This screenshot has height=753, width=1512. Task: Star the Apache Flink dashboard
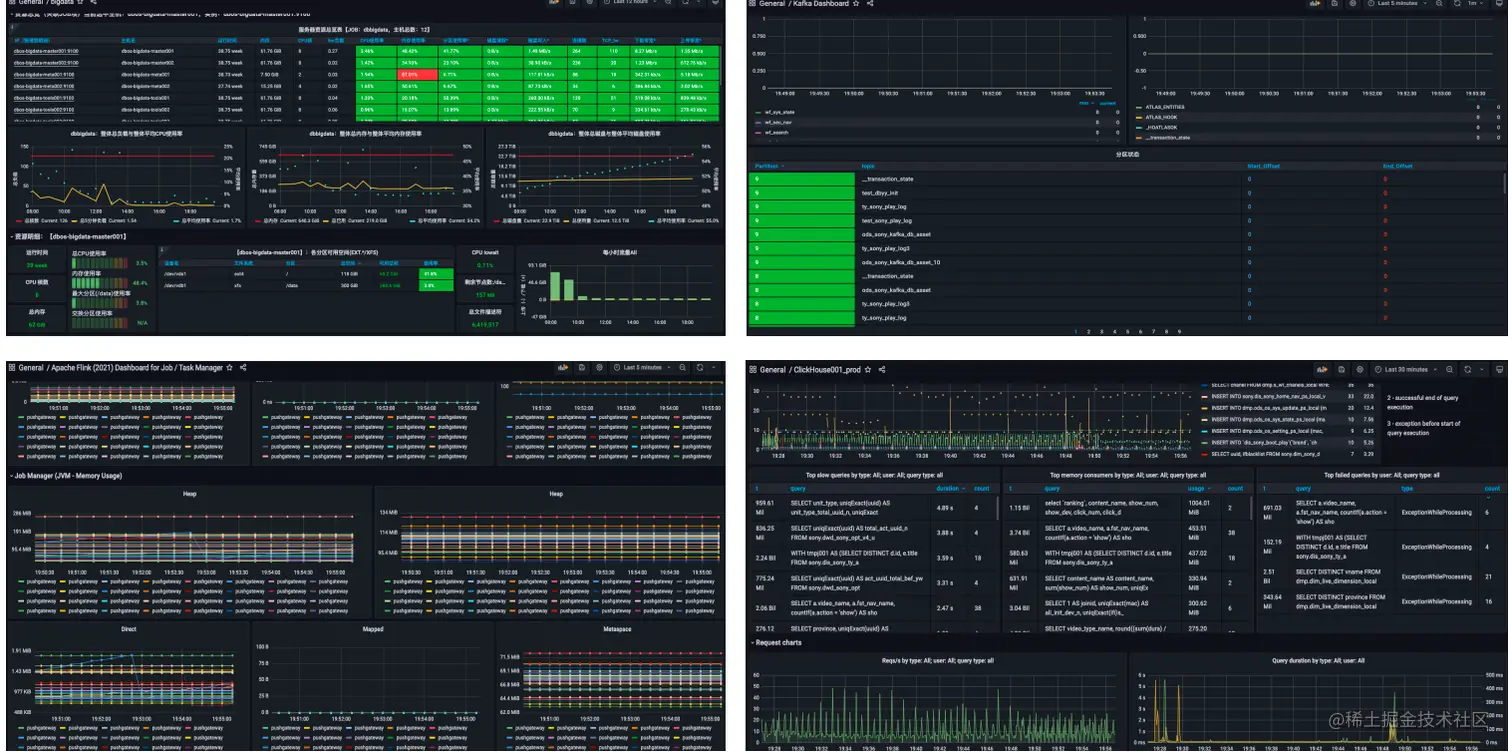(229, 368)
